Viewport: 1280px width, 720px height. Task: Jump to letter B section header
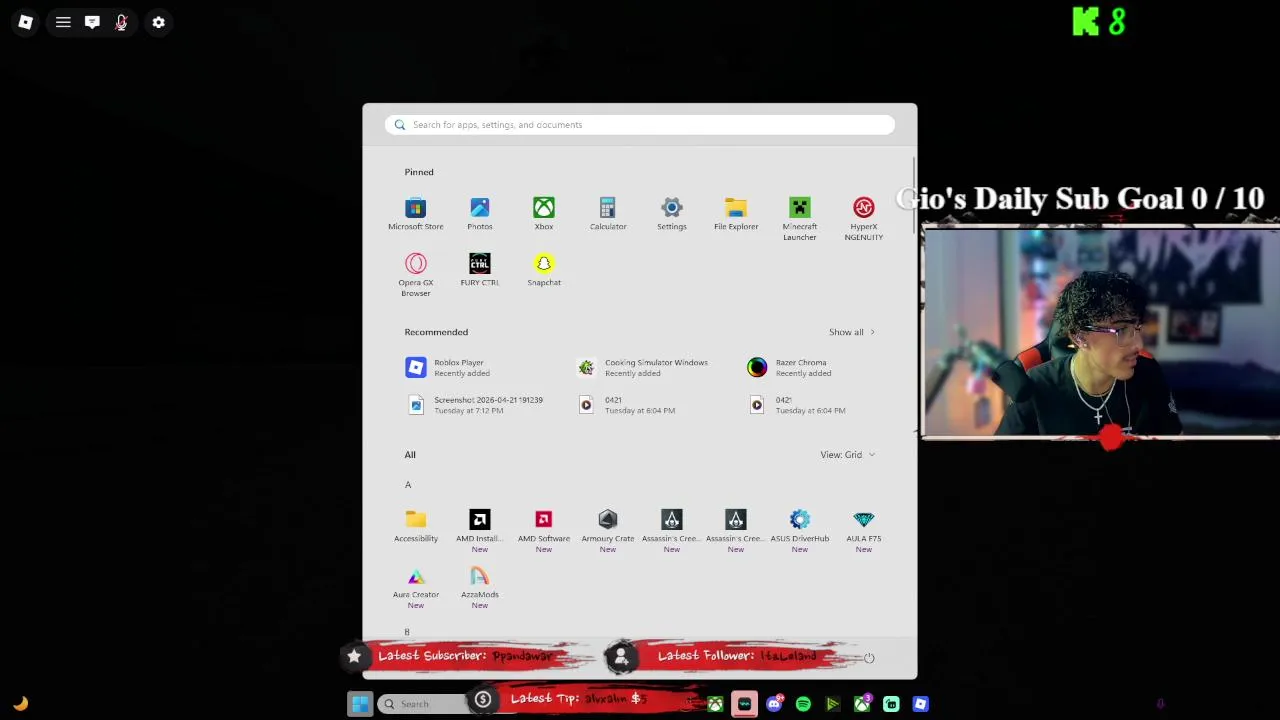click(x=407, y=632)
